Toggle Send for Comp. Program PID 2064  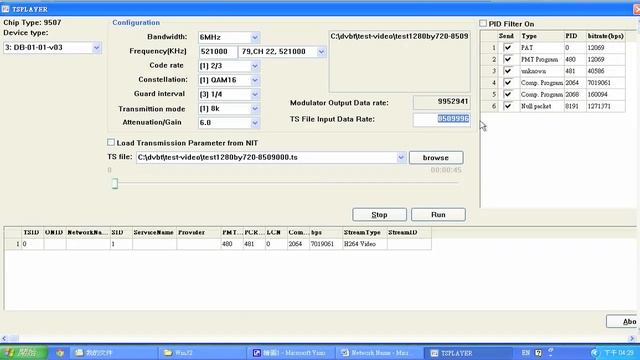click(x=508, y=83)
